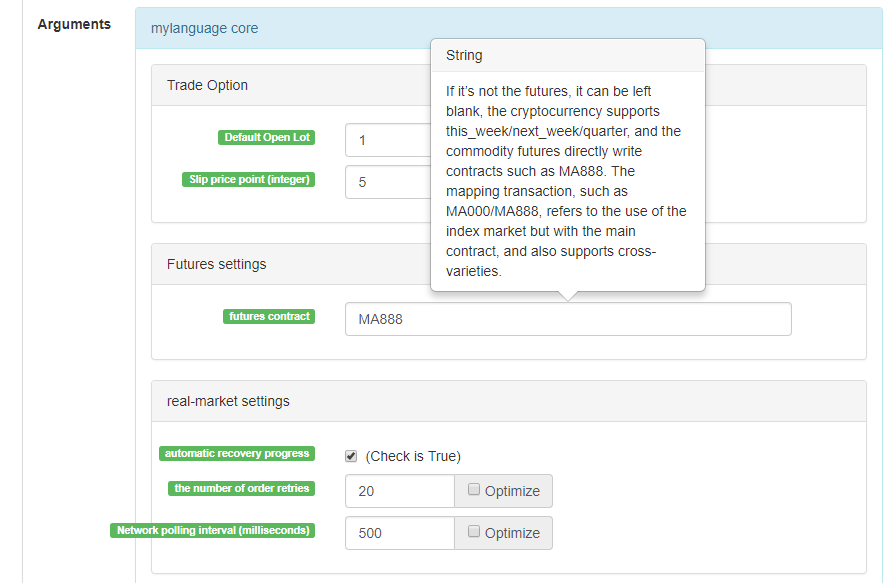Enable Optimize for order retries

tap(474, 490)
